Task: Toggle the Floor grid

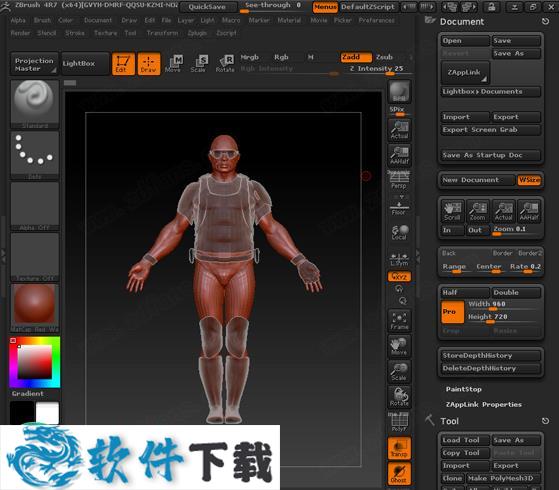Action: [x=399, y=206]
